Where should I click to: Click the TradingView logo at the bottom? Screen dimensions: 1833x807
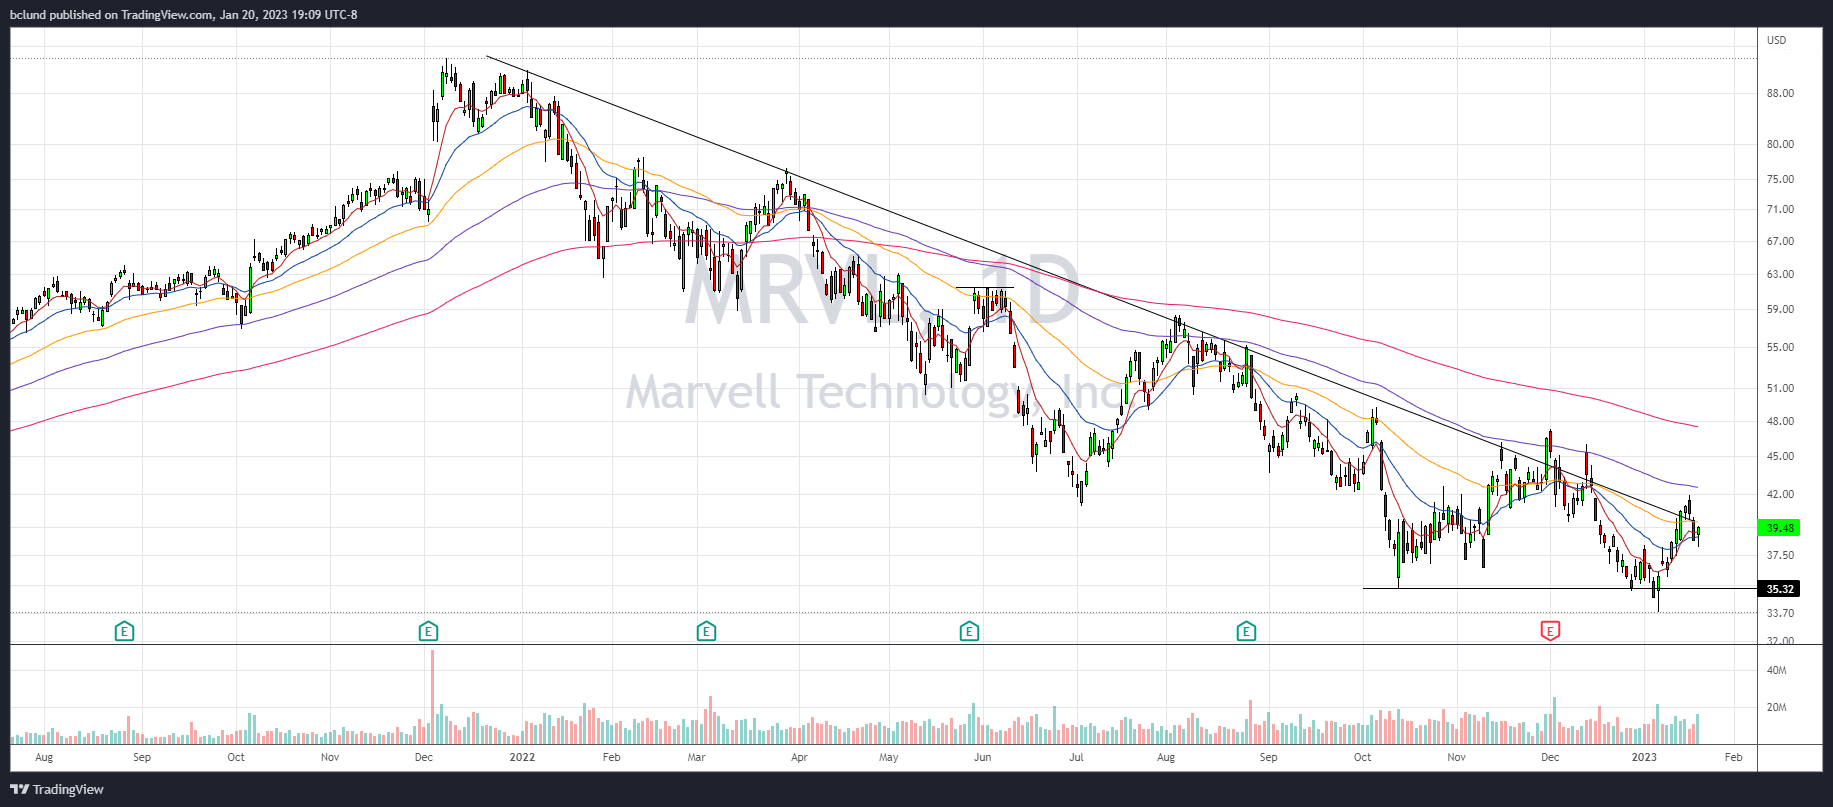(57, 789)
